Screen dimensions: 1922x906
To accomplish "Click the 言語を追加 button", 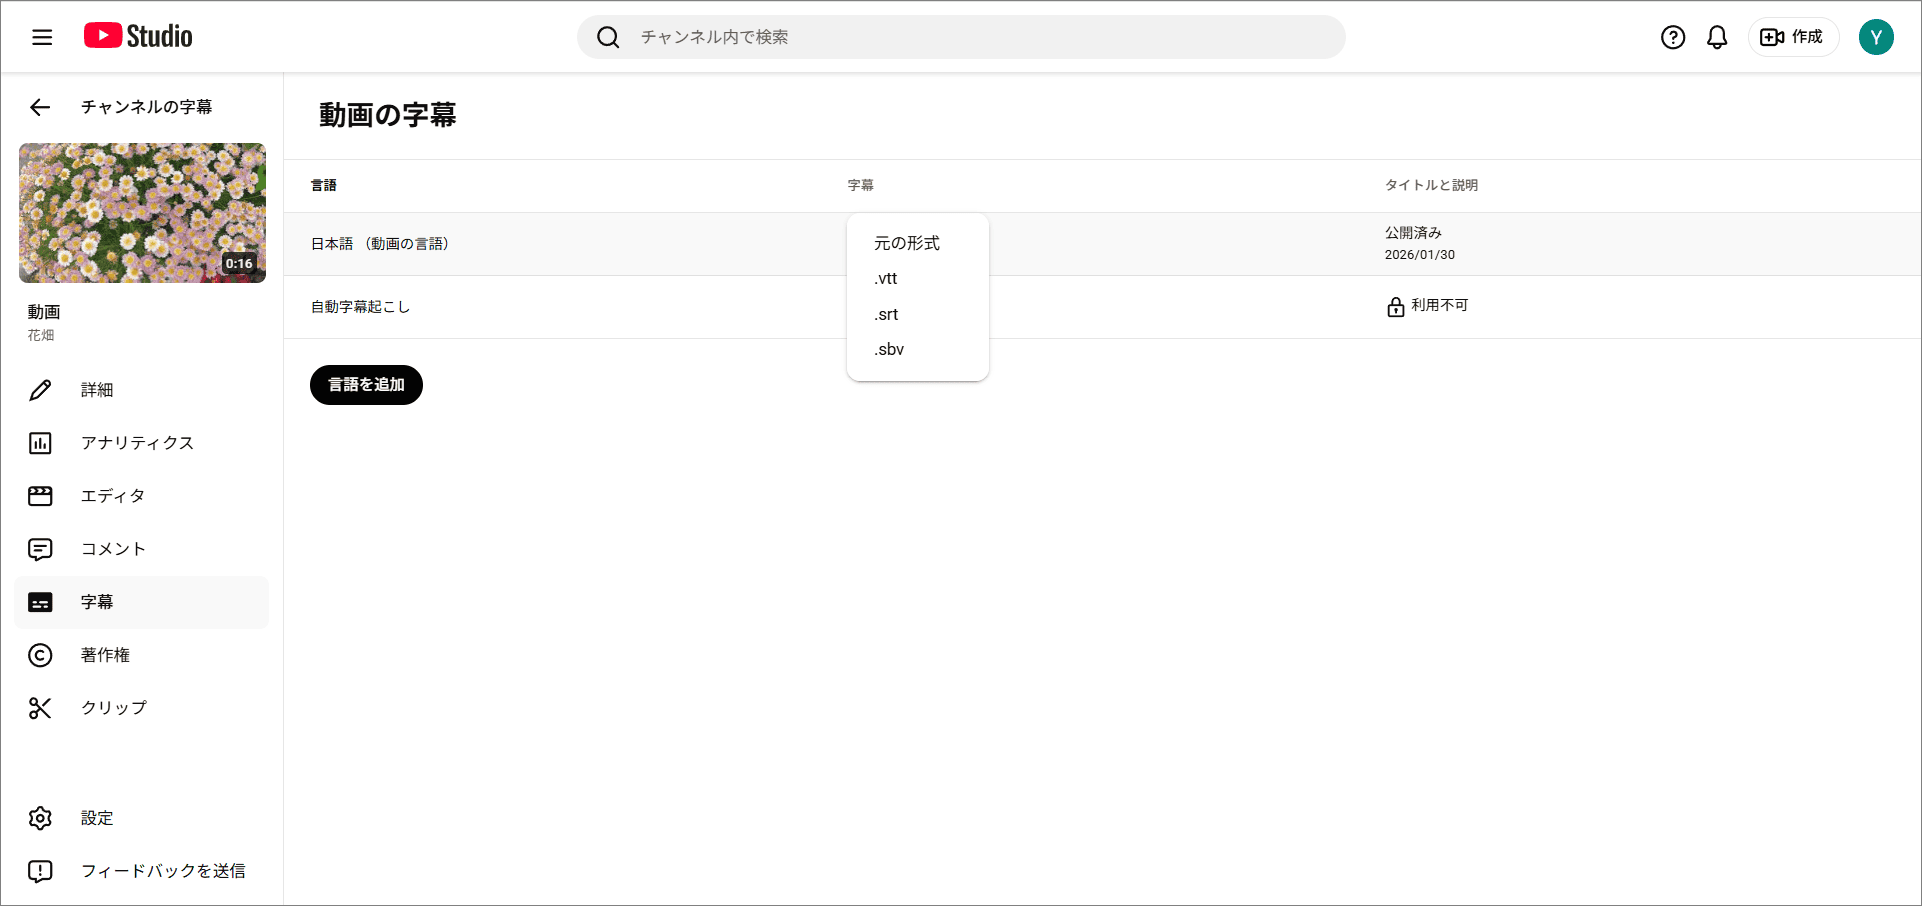I will coord(366,384).
